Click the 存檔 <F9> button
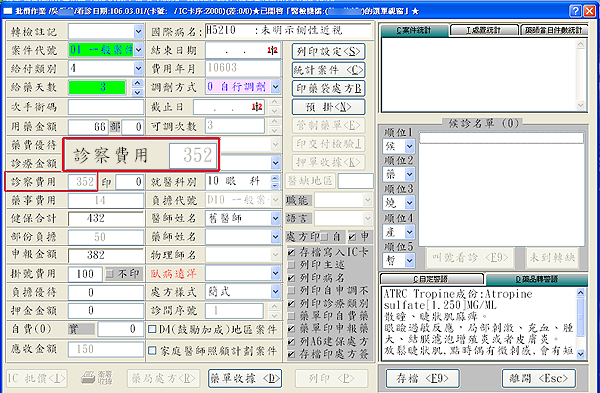Image resolution: width=600 pixels, height=393 pixels. point(422,378)
